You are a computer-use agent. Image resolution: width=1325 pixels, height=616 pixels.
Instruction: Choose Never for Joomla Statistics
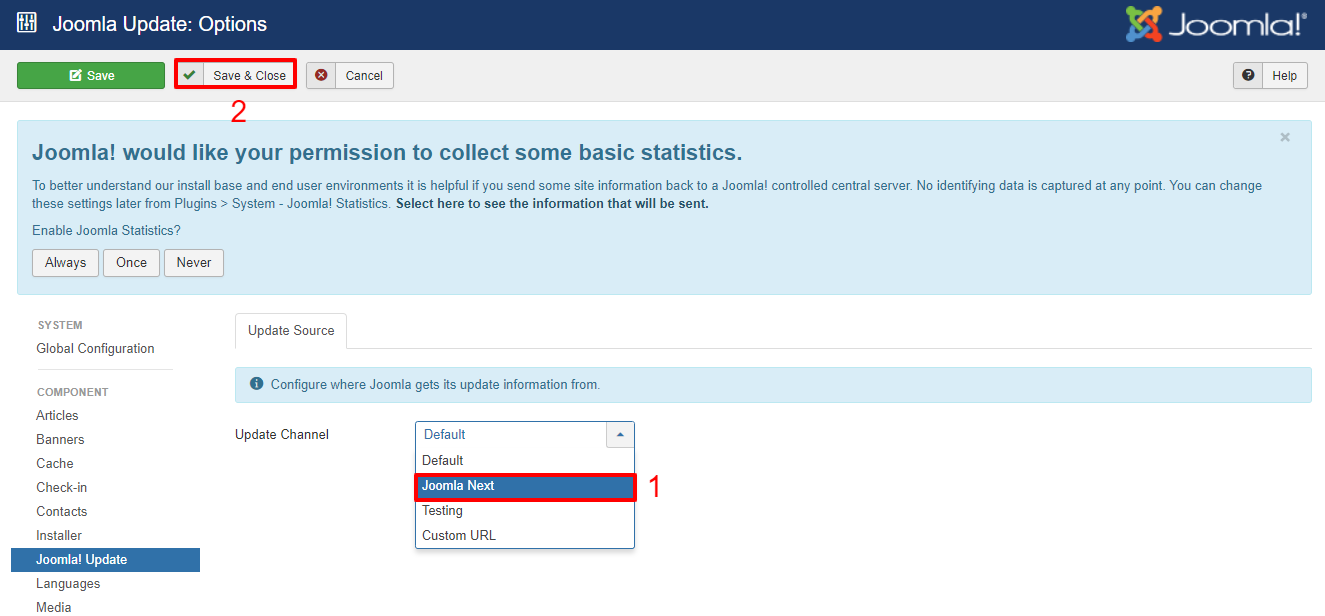pyautogui.click(x=193, y=262)
